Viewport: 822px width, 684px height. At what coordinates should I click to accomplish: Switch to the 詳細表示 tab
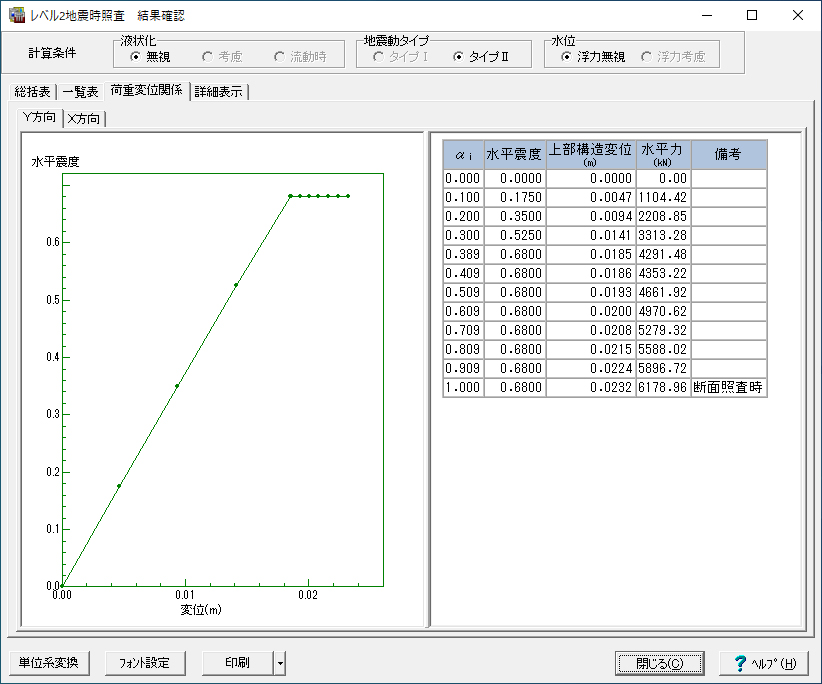pyautogui.click(x=219, y=92)
